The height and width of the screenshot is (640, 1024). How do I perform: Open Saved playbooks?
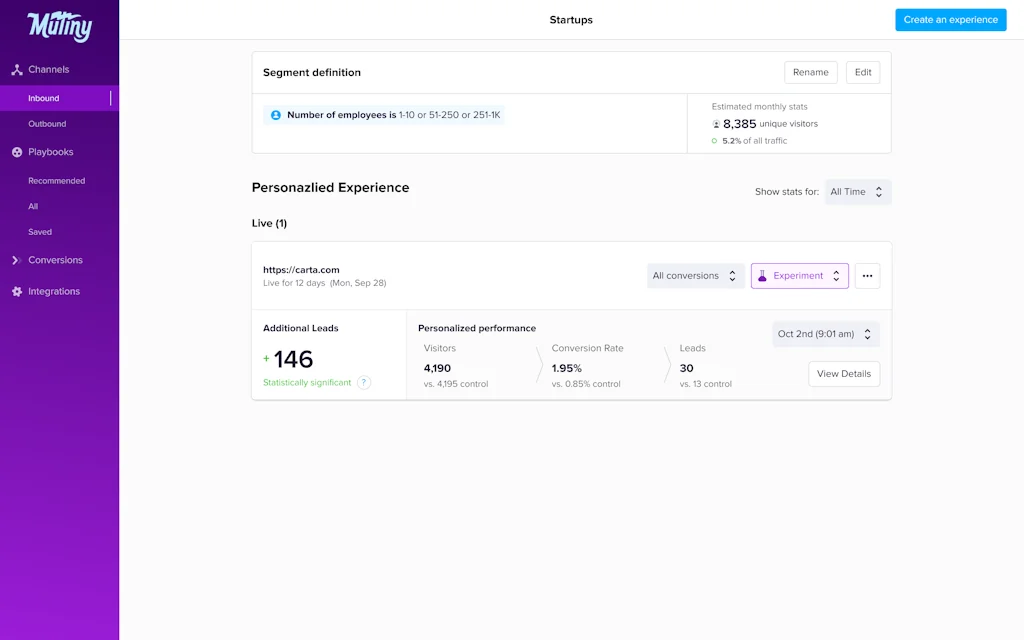click(x=40, y=232)
